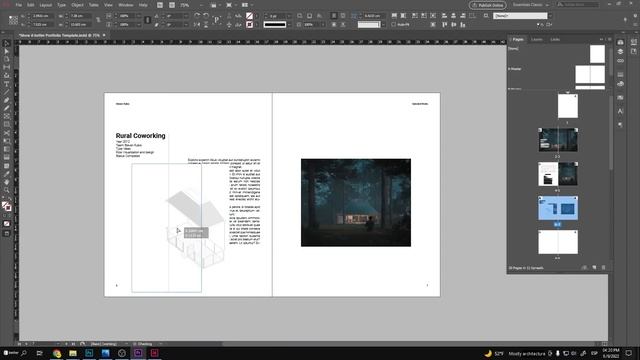Image resolution: width=640 pixels, height=360 pixels.
Task: Click the Edit page size button
Action: pos(584,268)
